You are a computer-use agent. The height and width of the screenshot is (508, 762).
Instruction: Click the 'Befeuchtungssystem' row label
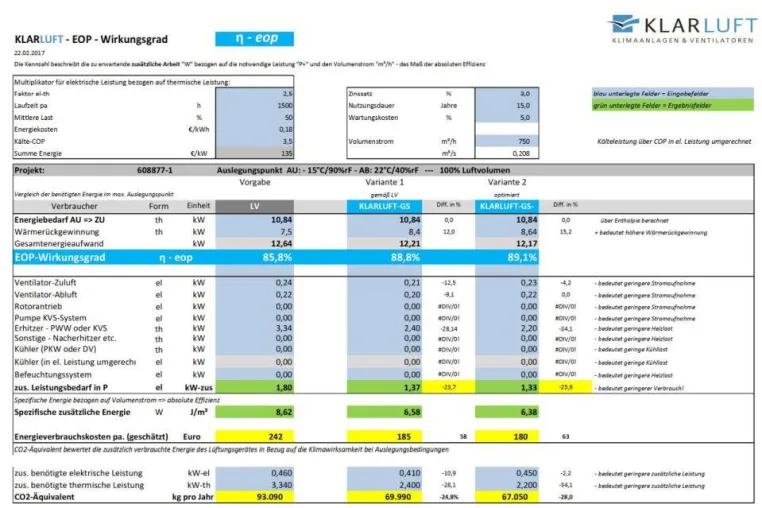tap(53, 375)
